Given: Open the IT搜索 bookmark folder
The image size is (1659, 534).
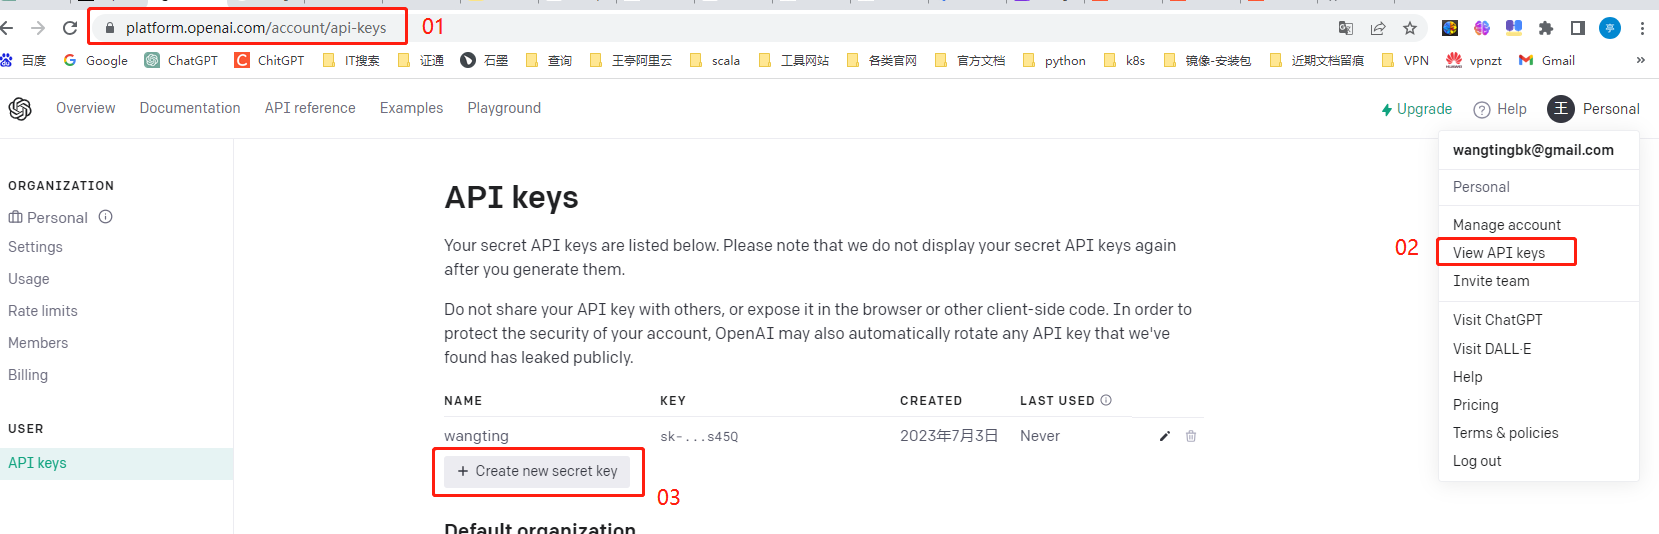Looking at the screenshot, I should pos(351,60).
